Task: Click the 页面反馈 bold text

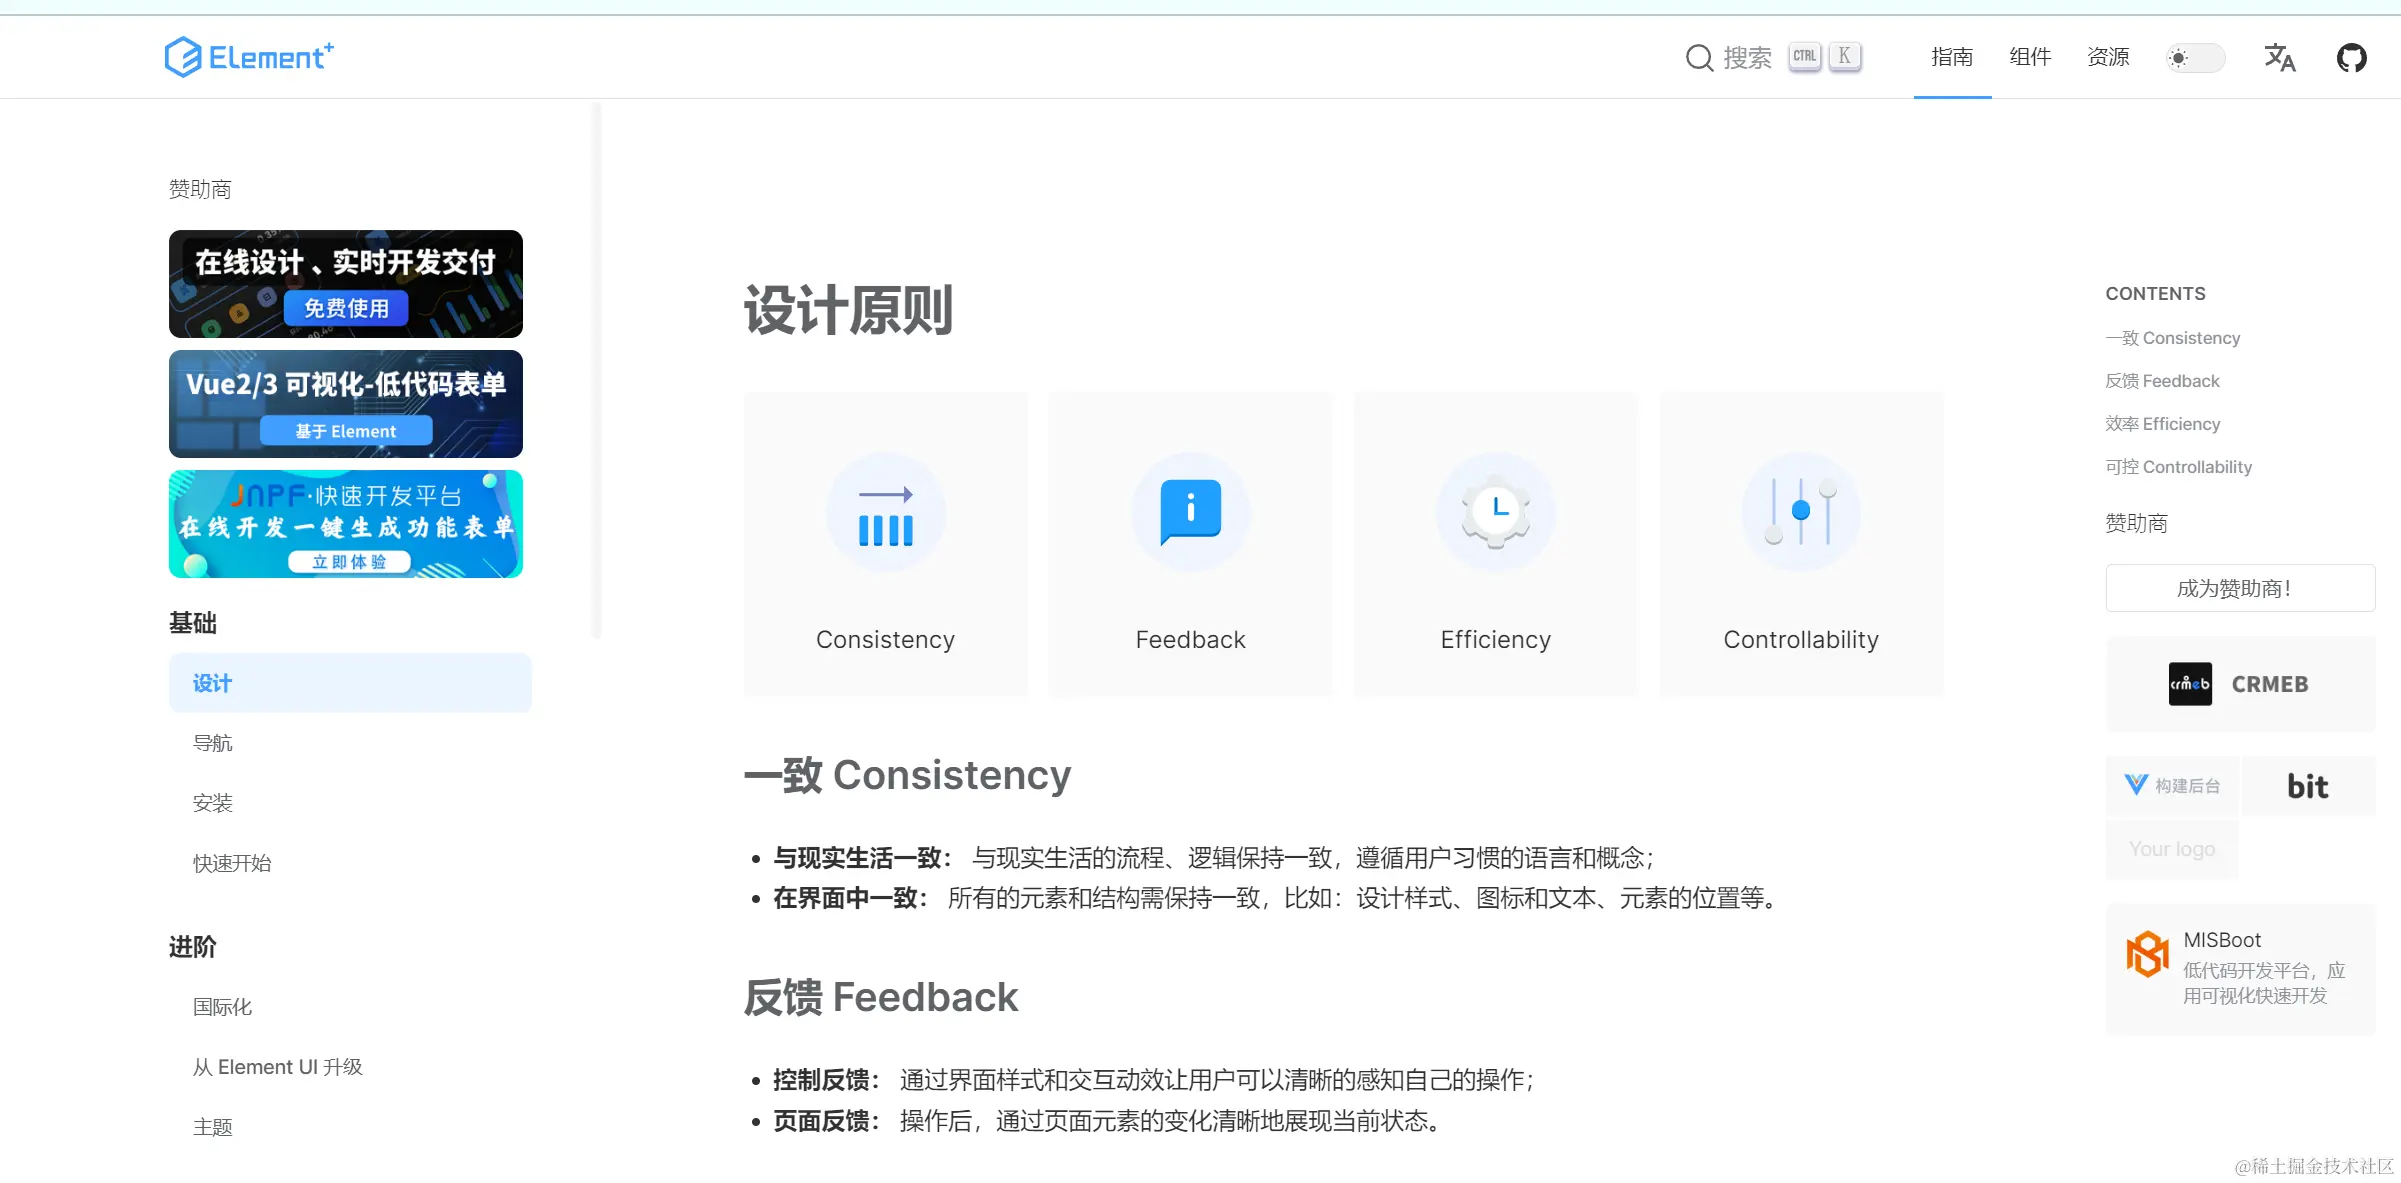Action: pyautogui.click(x=827, y=1121)
